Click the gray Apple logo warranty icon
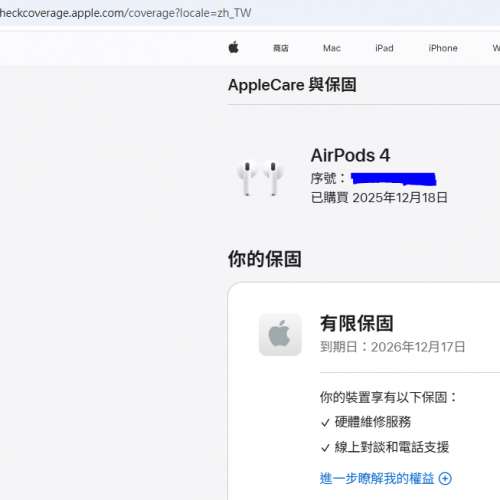The image size is (500, 500). point(280,335)
